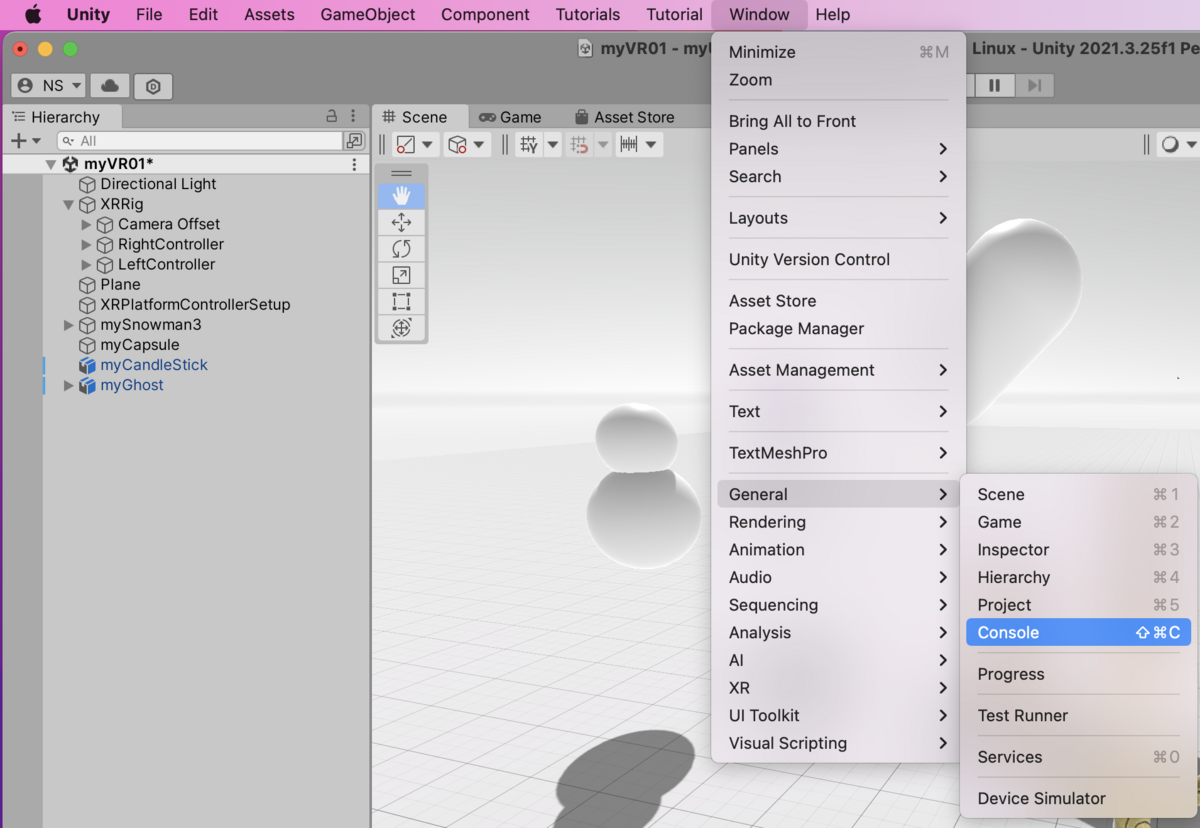1200x828 pixels.
Task: Open the handle rotation dropdown arrow
Action: [x=479, y=145]
